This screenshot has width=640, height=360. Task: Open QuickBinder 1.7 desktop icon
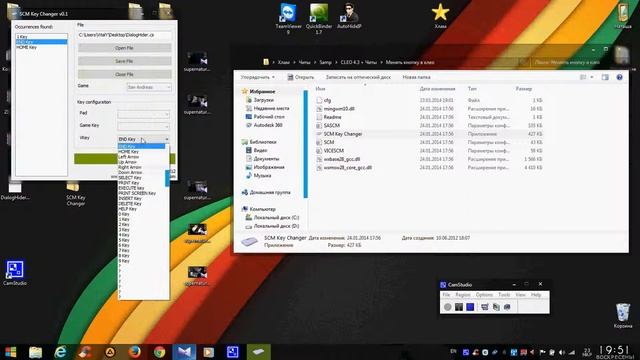319,18
